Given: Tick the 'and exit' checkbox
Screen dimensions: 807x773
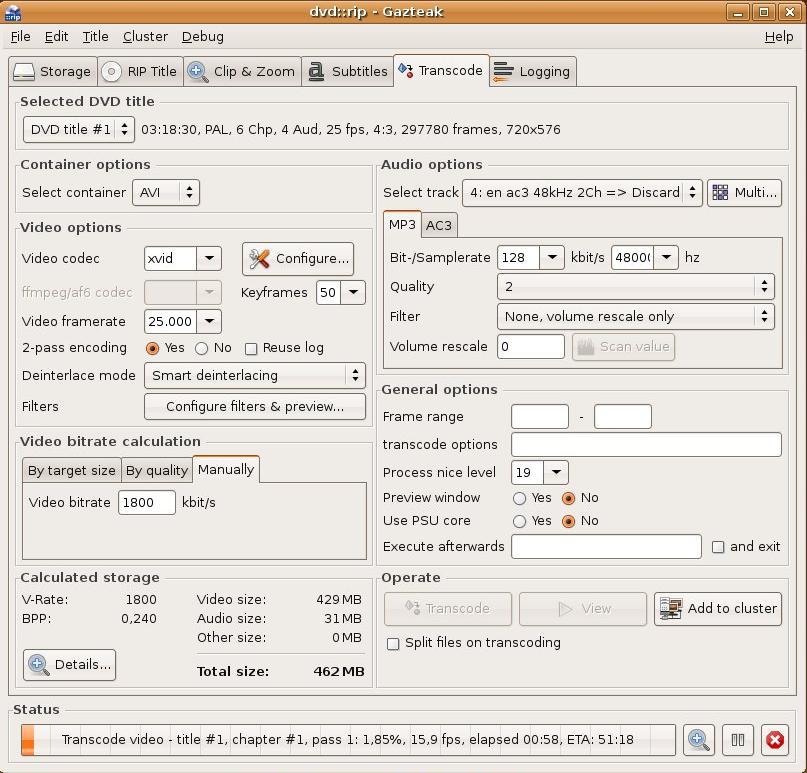Looking at the screenshot, I should pos(718,547).
